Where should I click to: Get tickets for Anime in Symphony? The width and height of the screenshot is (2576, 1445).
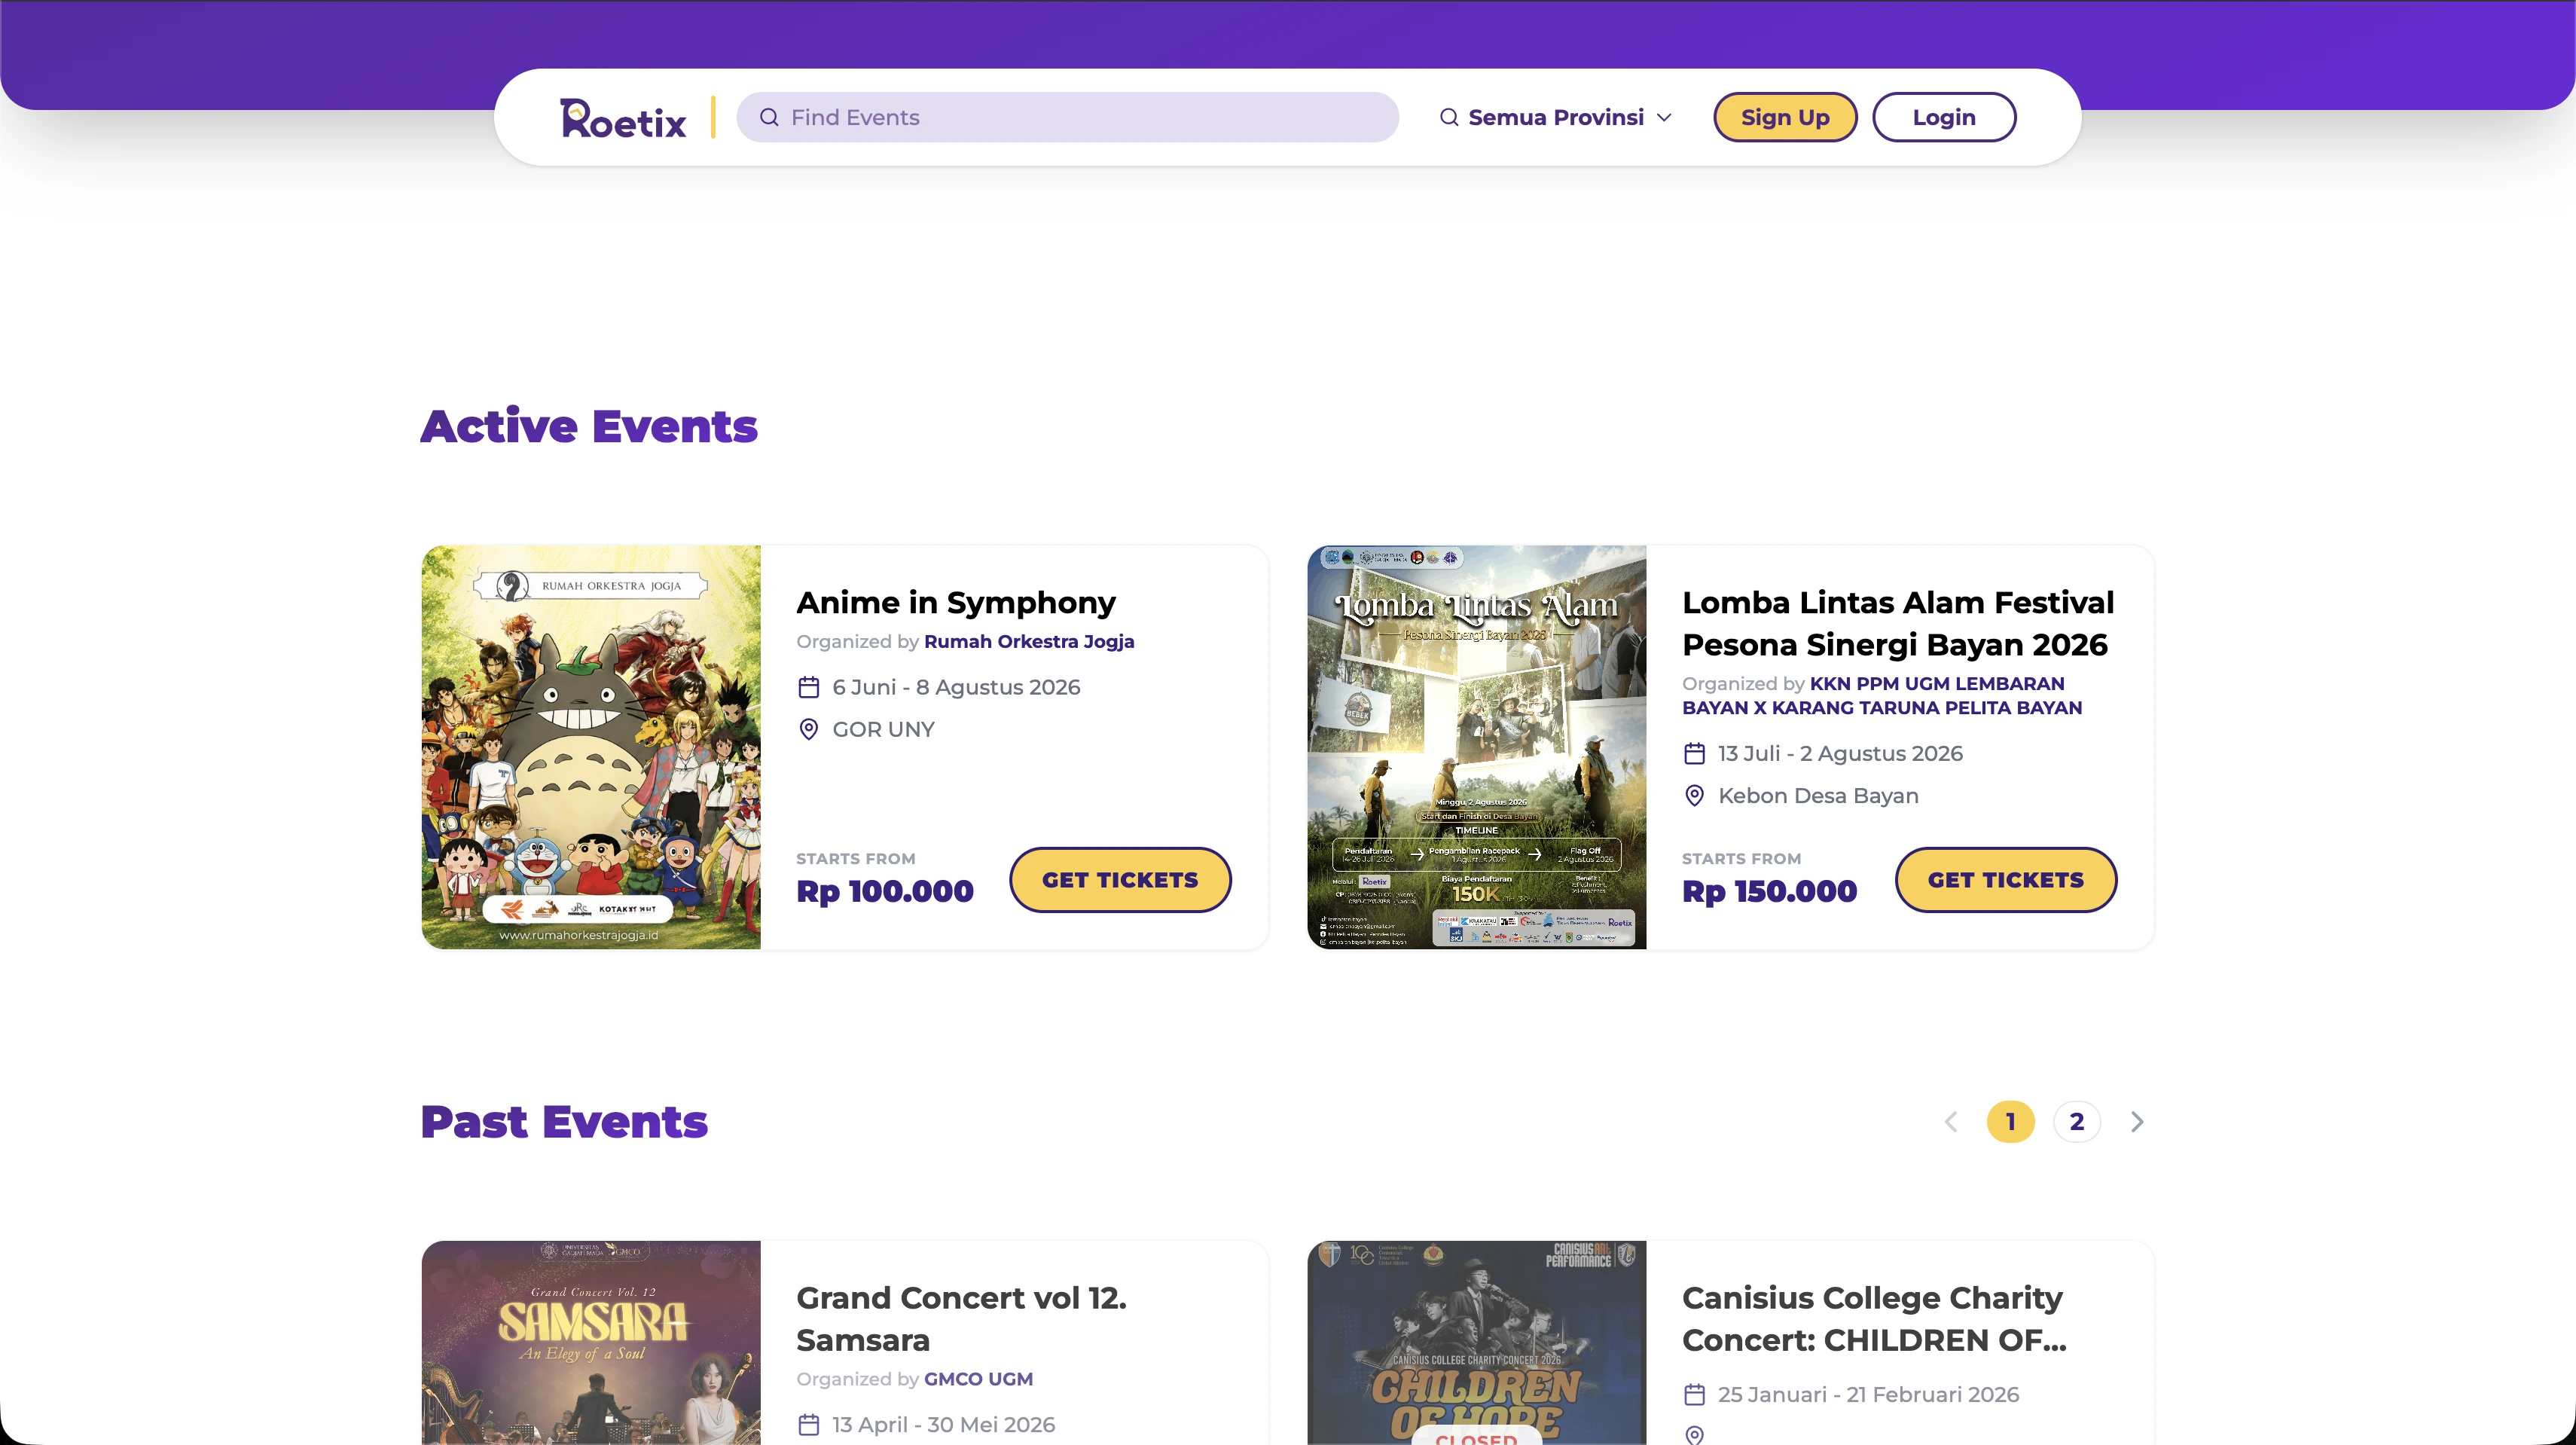(x=1120, y=880)
